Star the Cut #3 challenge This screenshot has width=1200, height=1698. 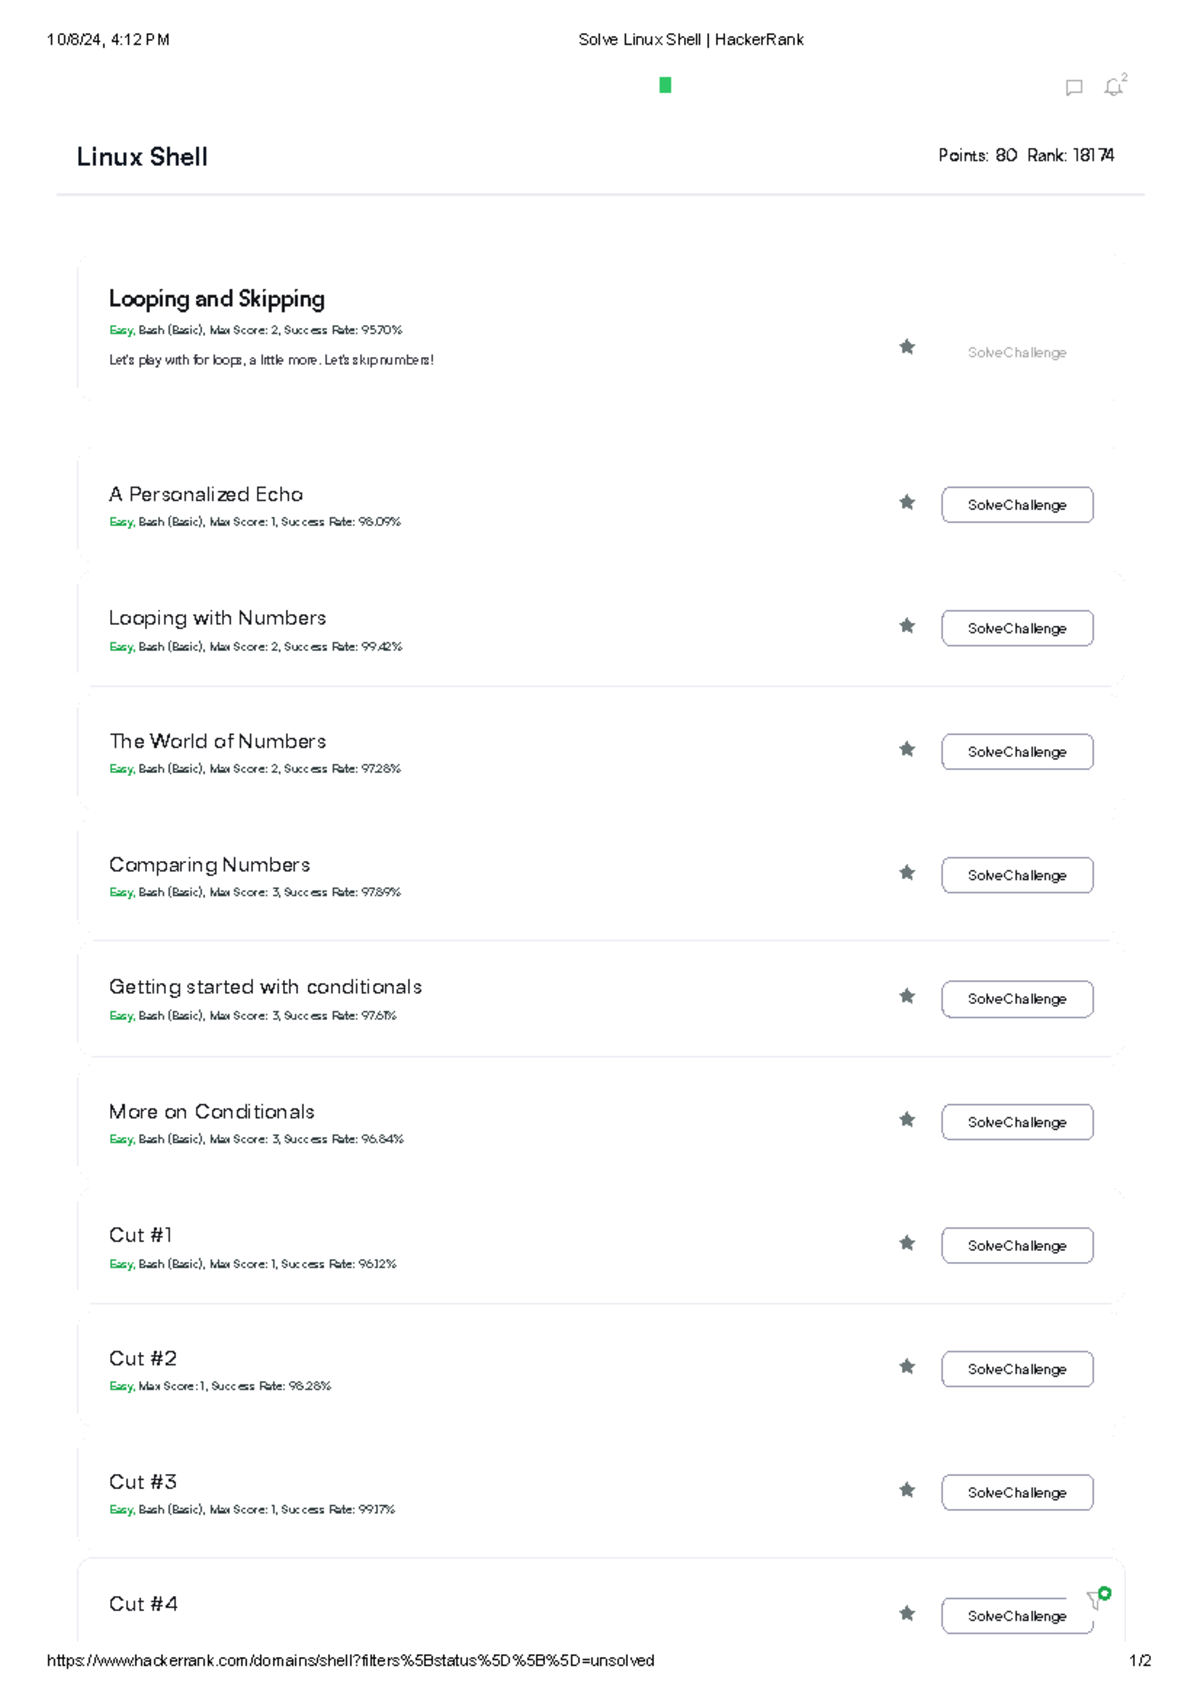tap(907, 1490)
